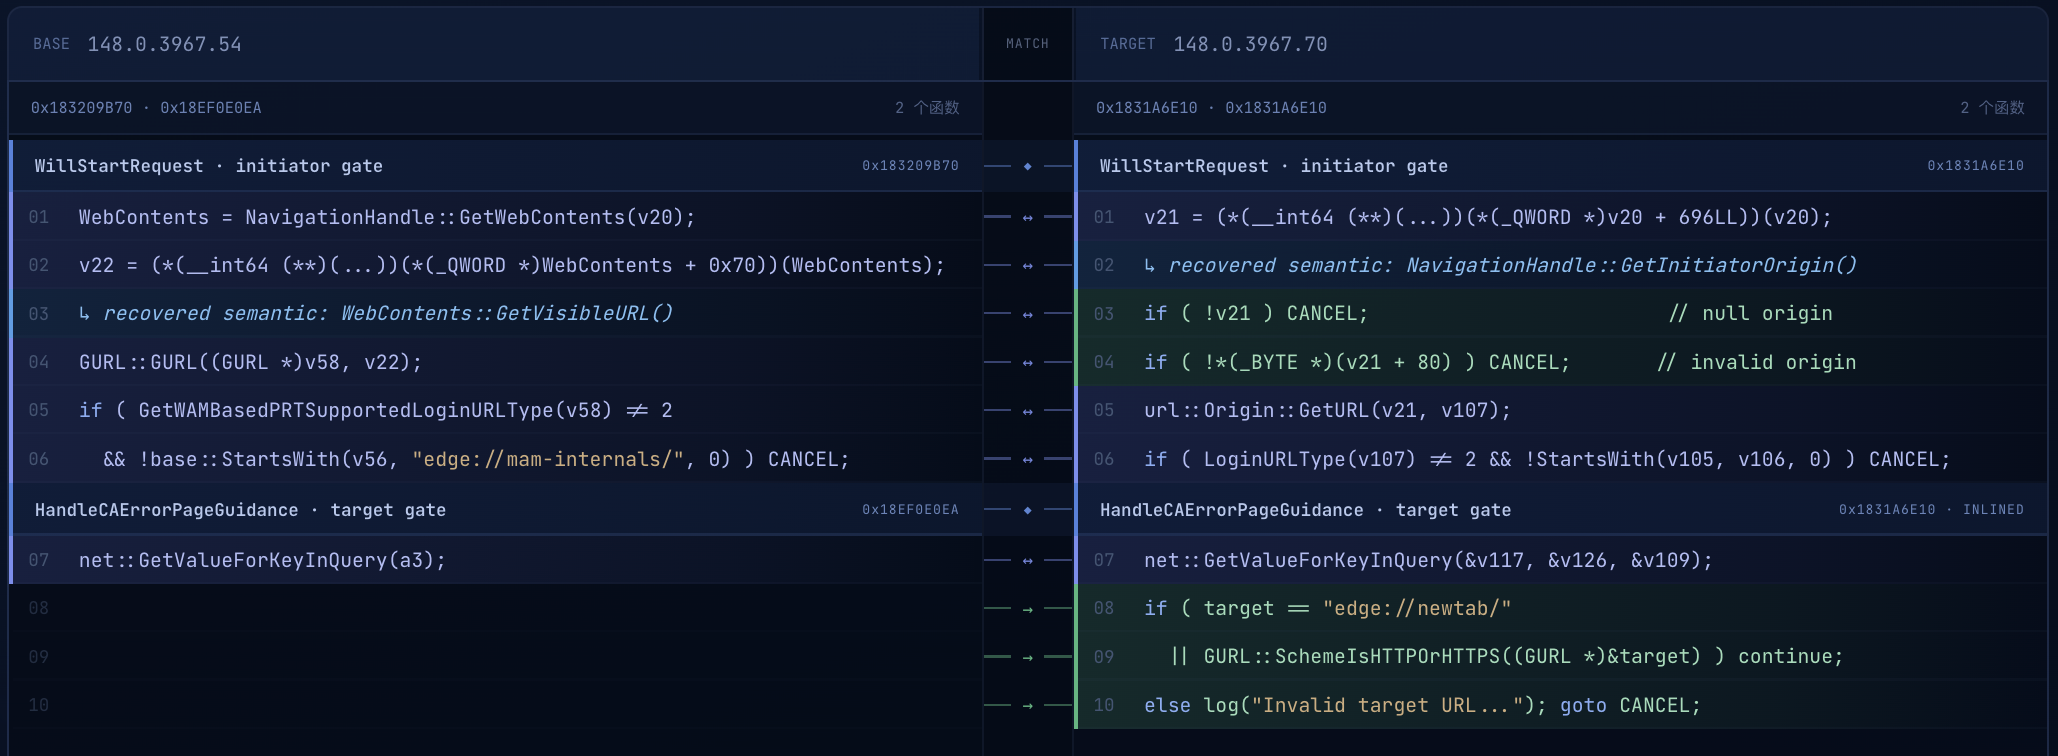Click the ↳ arrow before GetInitiatorOrigin semantic note

tap(1150, 265)
